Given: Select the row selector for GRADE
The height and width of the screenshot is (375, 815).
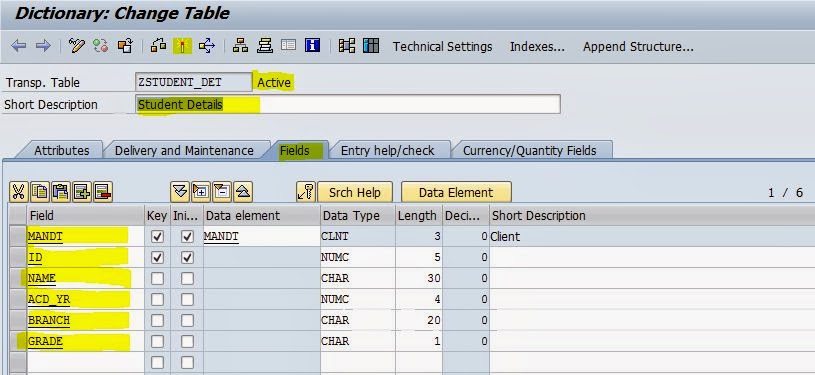Looking at the screenshot, I should [18, 341].
